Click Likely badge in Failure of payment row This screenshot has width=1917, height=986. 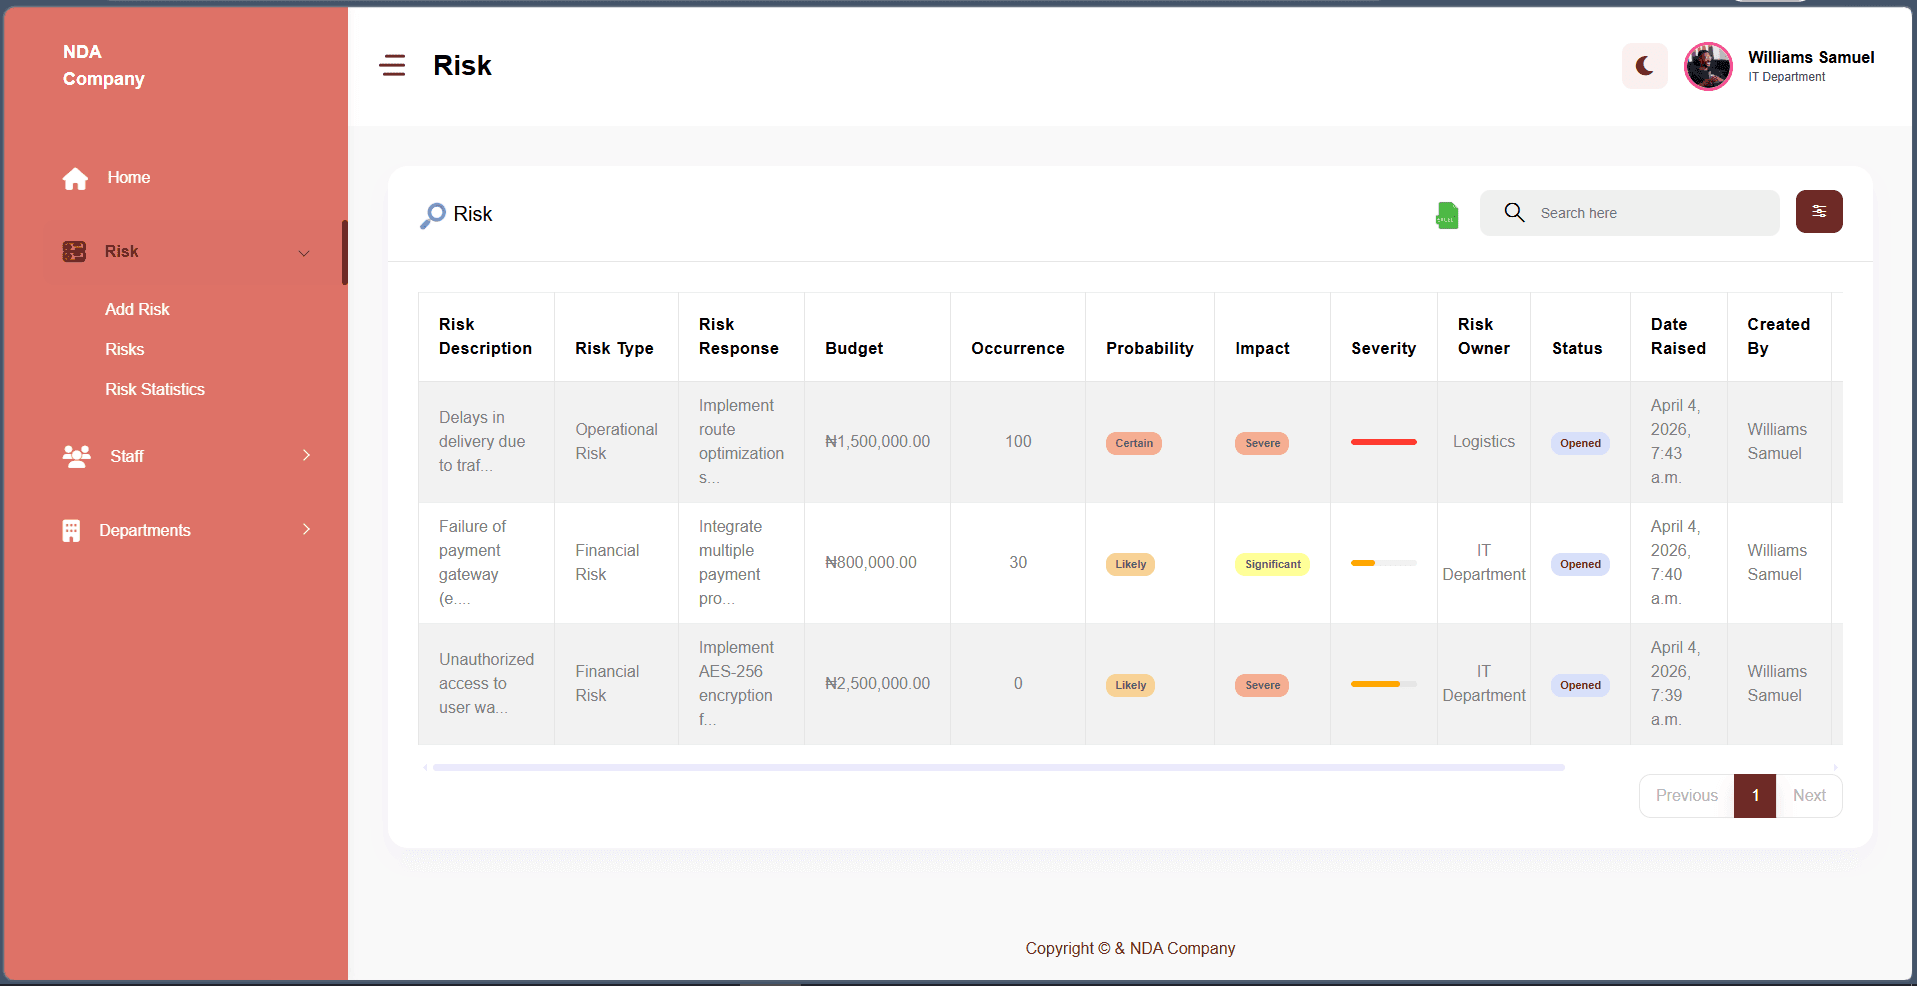click(1130, 564)
